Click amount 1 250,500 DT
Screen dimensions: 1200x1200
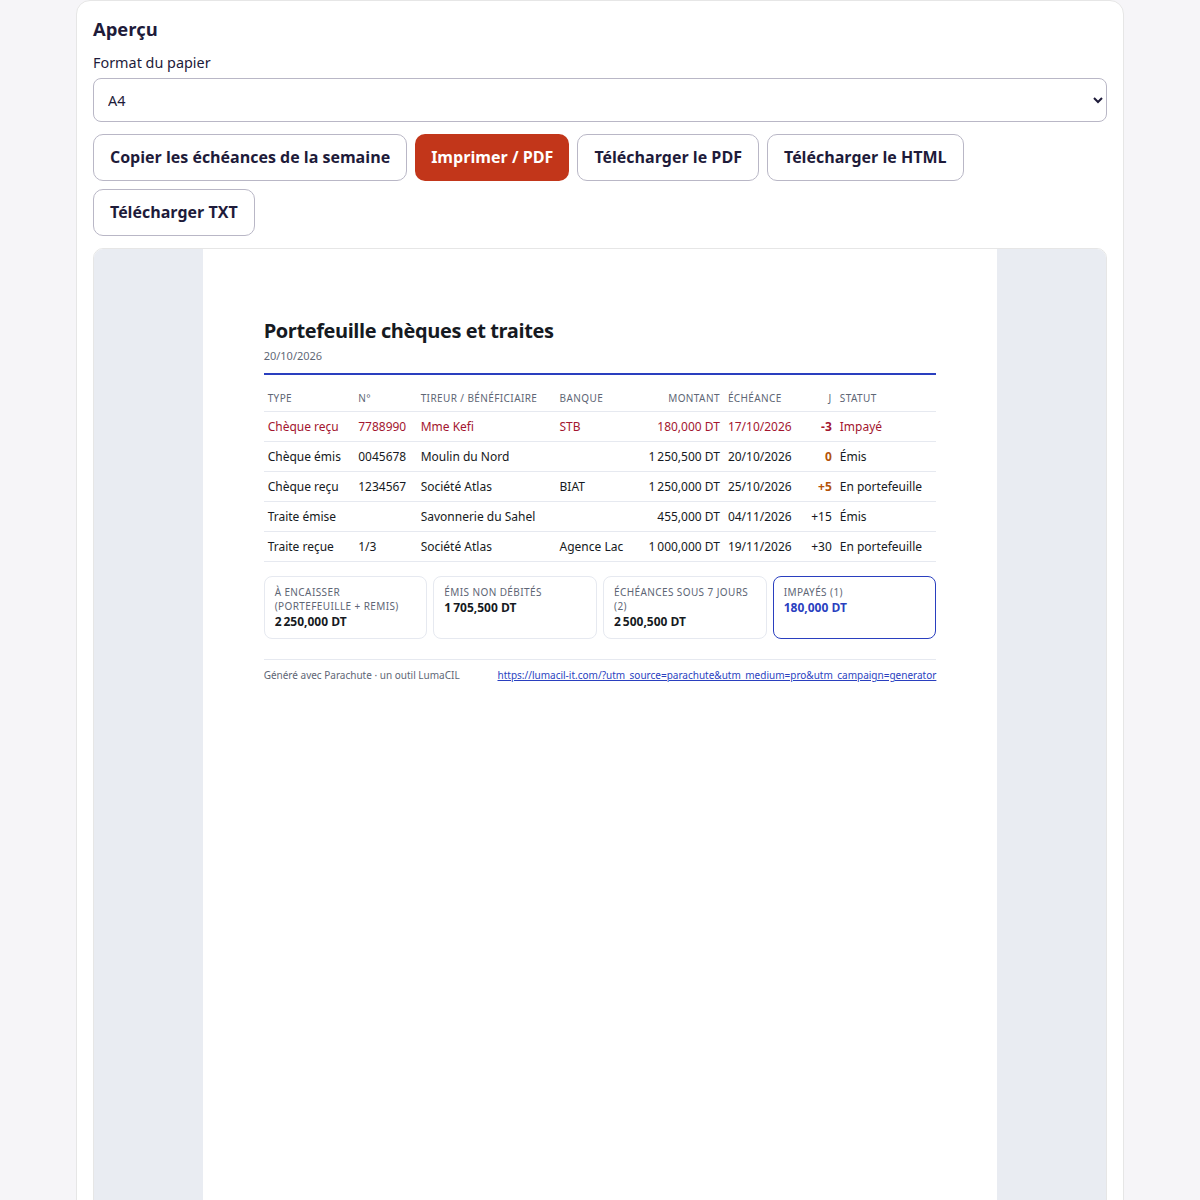pos(684,457)
